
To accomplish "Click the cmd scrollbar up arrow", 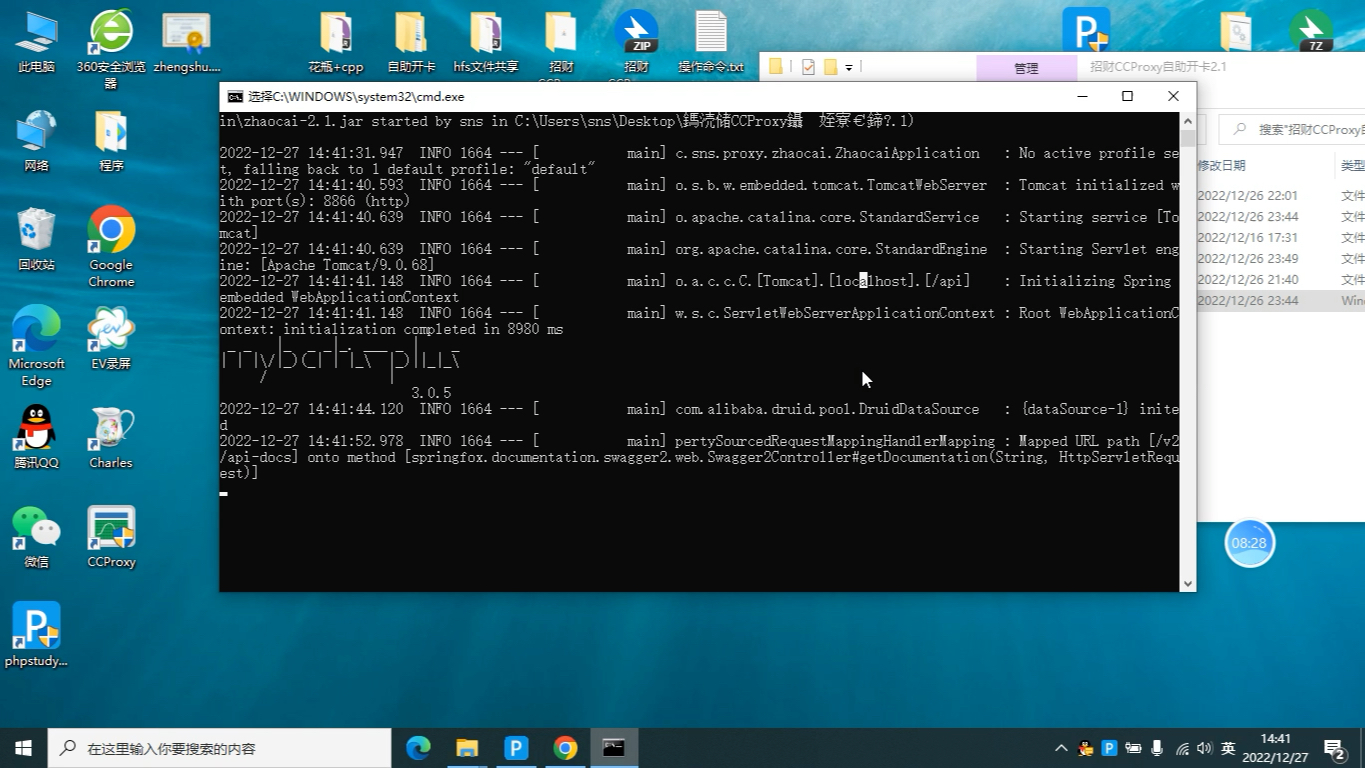I will tap(1188, 121).
